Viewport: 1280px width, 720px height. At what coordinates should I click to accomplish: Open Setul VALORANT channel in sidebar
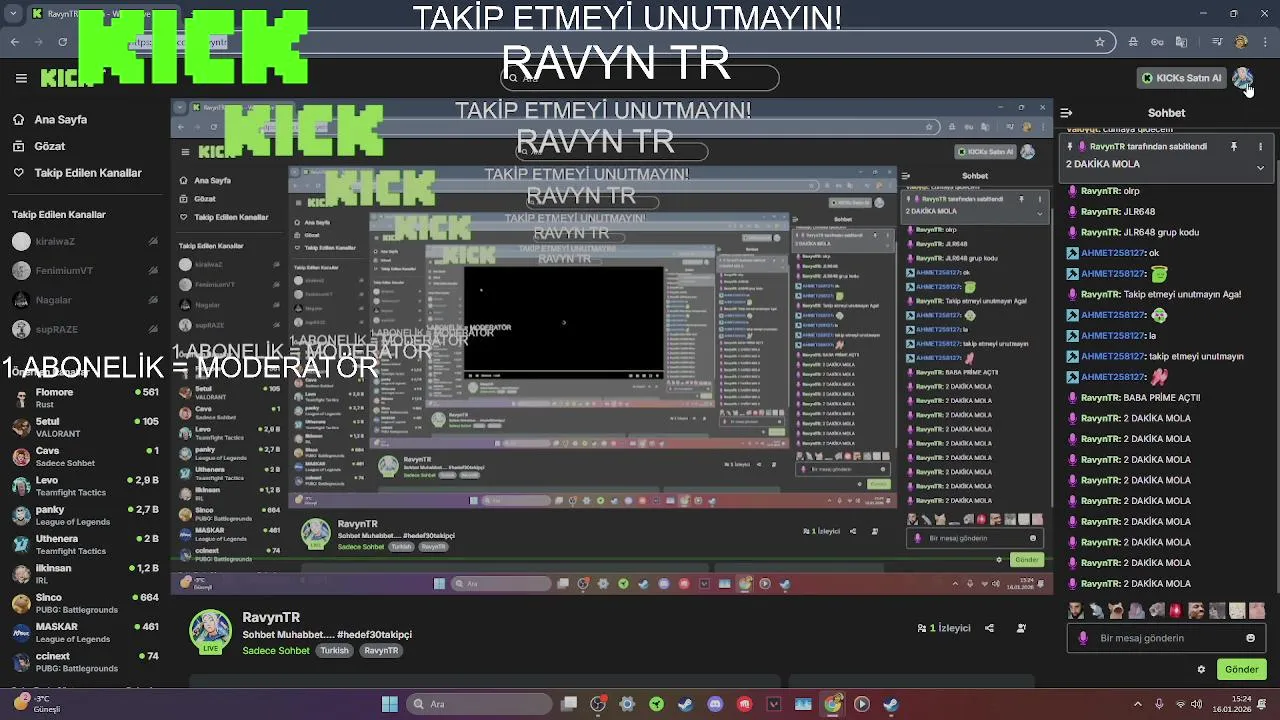click(84, 427)
